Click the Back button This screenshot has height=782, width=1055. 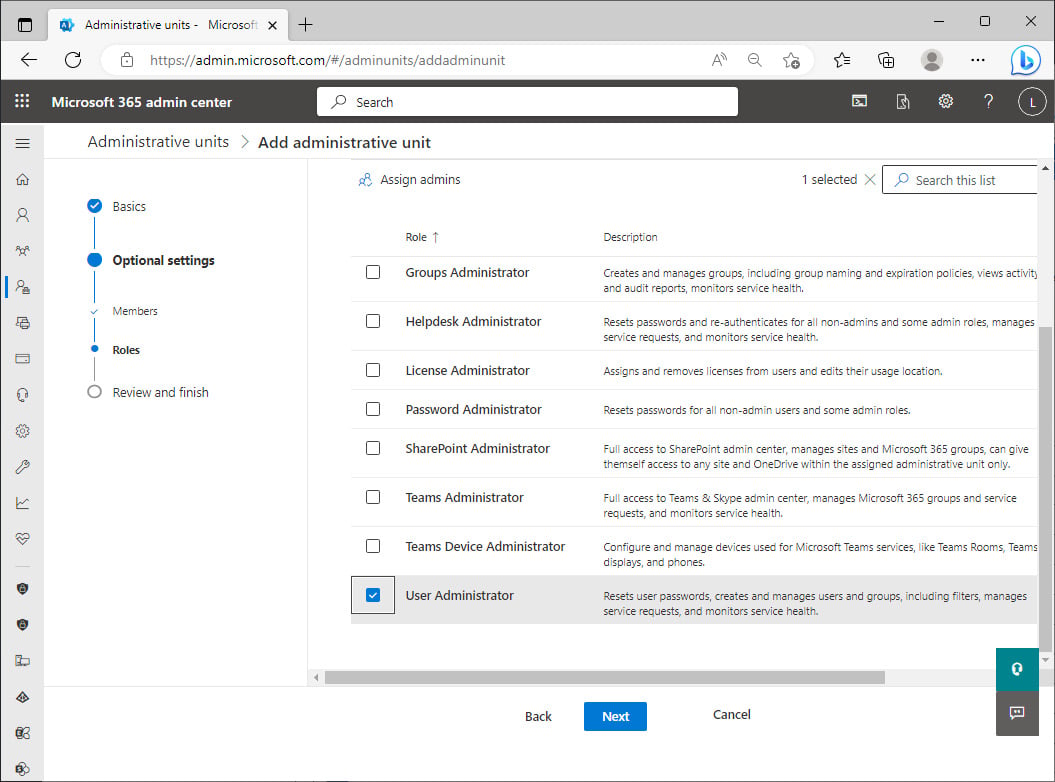coord(538,716)
